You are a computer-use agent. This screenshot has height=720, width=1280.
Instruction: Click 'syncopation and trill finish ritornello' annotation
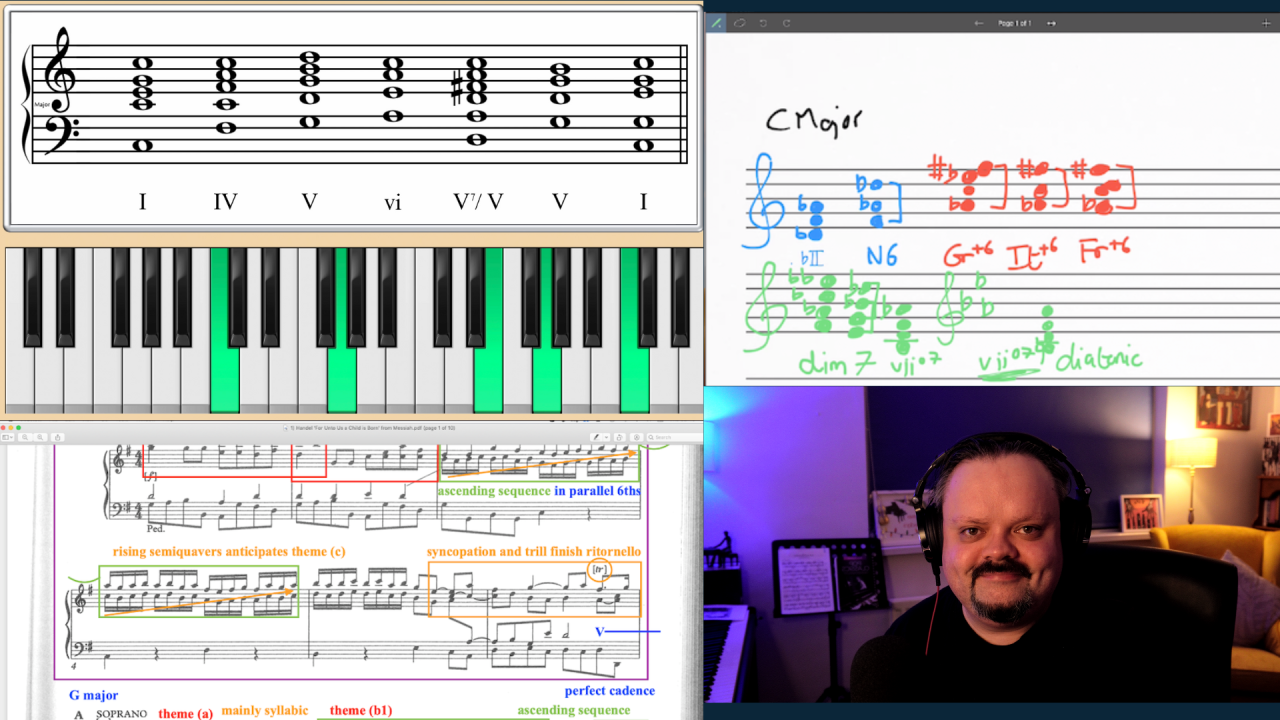click(x=534, y=551)
